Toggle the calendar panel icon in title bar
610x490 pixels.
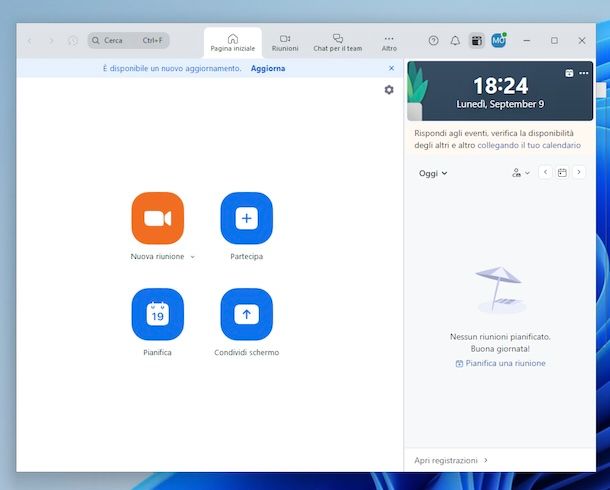point(477,40)
